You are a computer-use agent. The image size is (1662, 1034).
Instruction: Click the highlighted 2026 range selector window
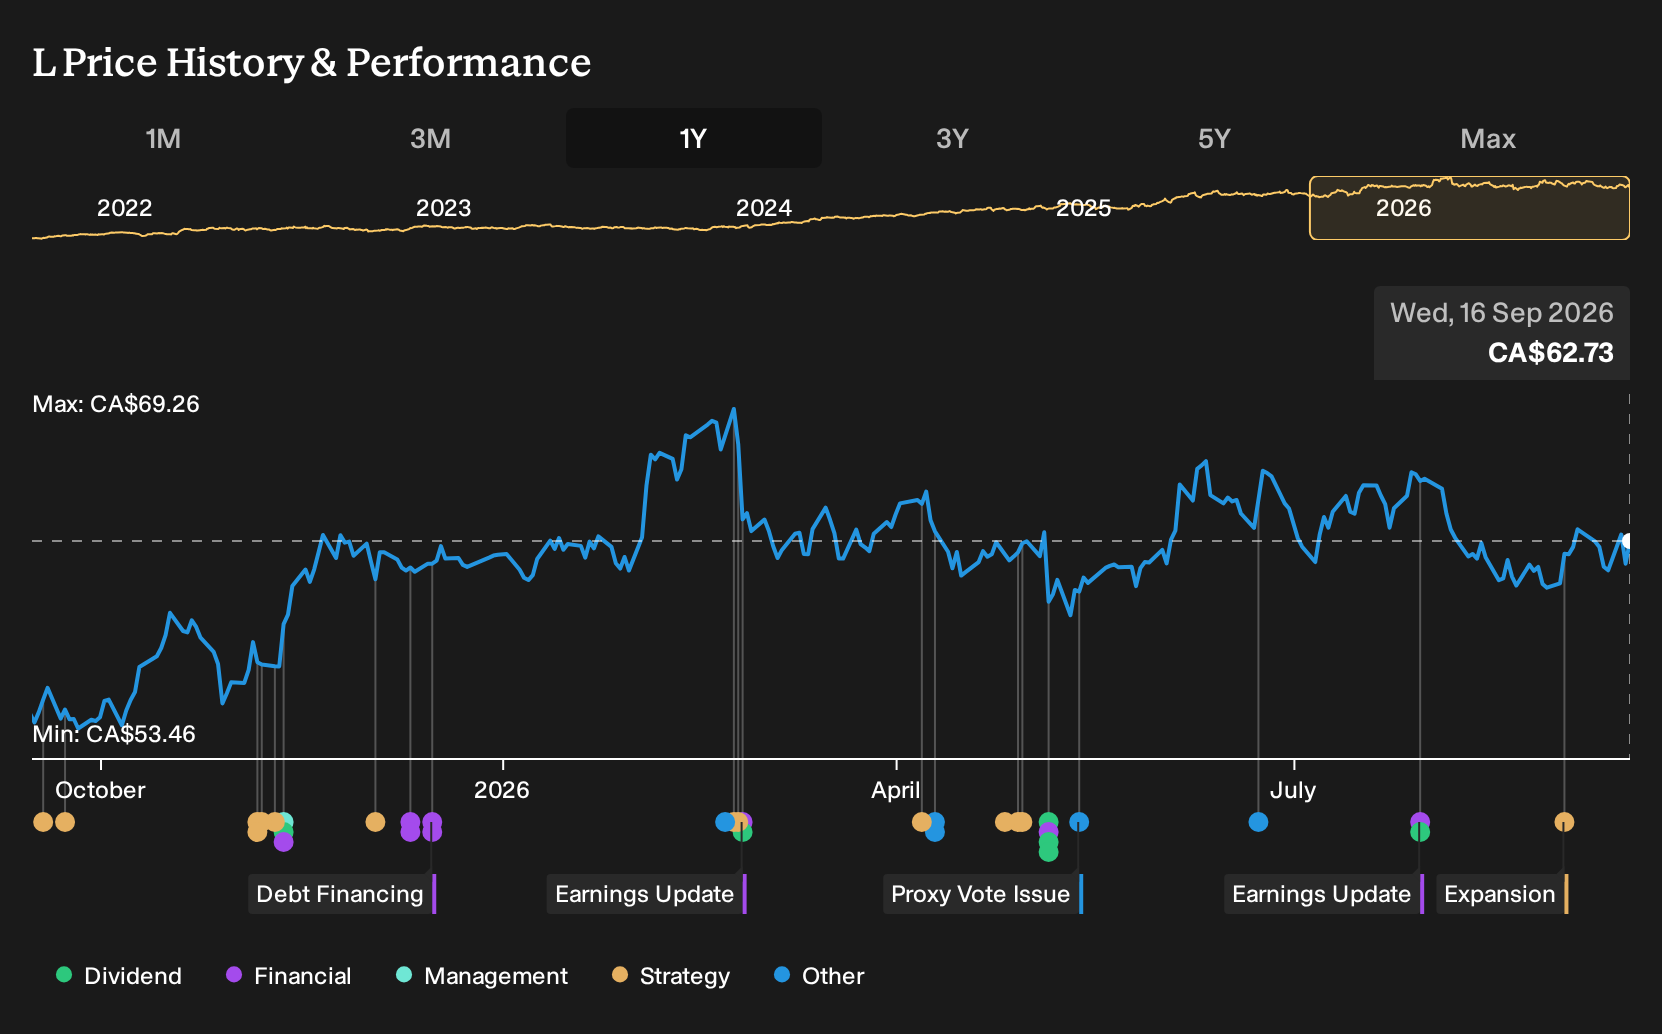click(x=1469, y=208)
